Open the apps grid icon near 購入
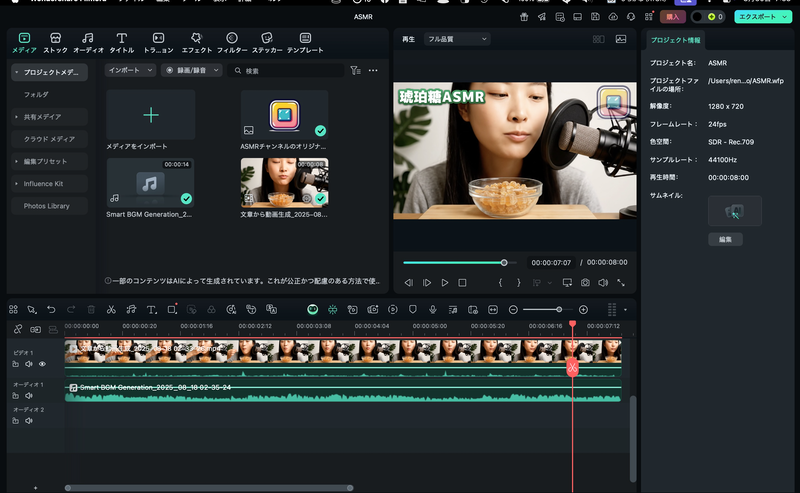Viewport: 800px width, 493px height. 649,17
